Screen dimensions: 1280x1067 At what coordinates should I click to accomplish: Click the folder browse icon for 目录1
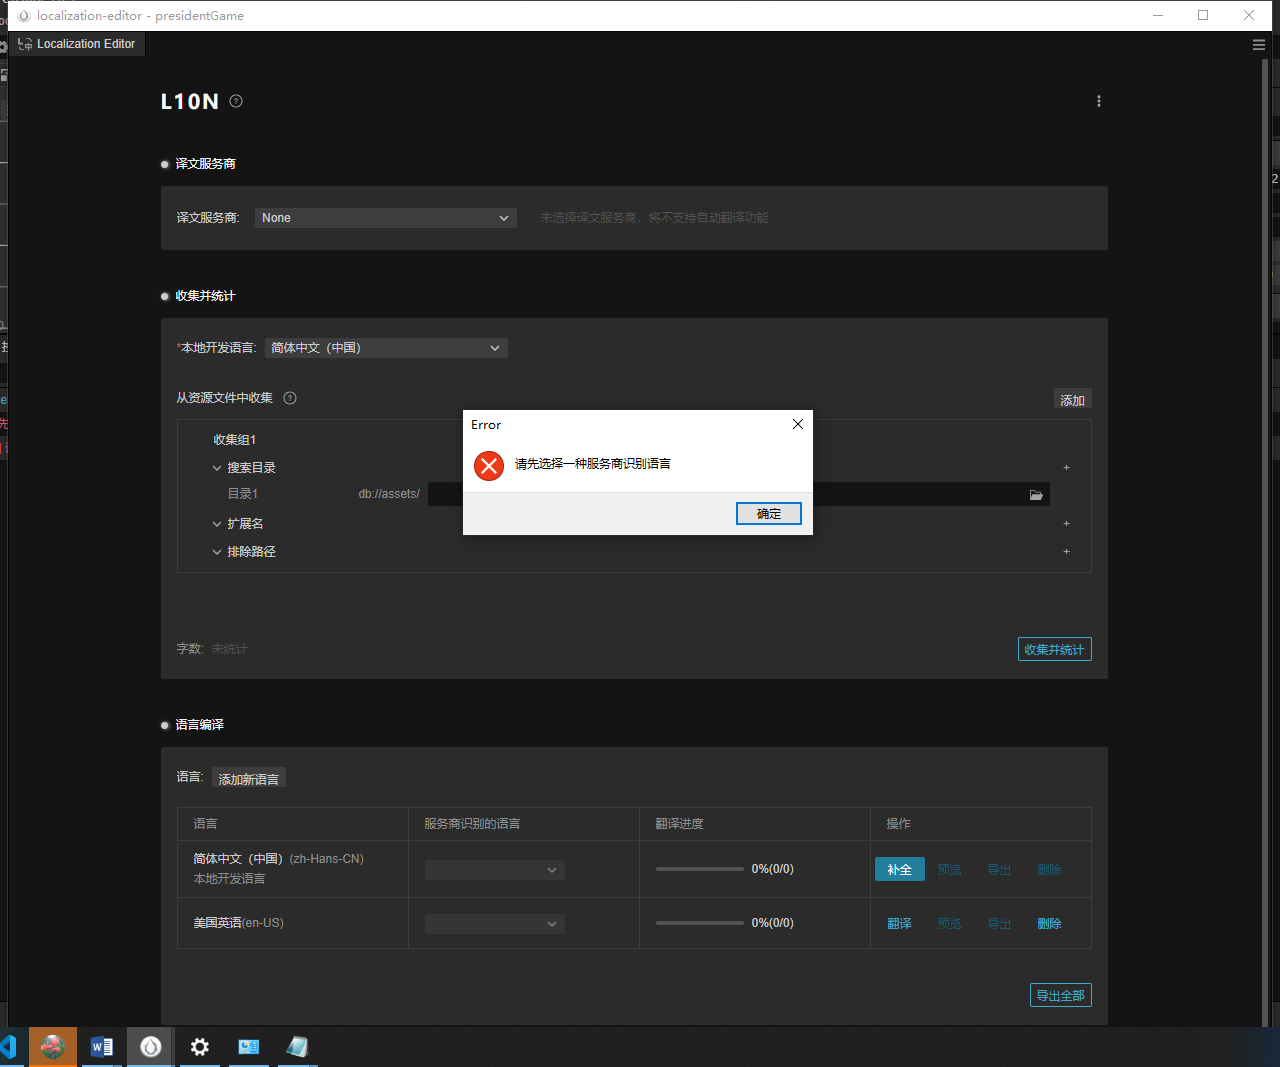(x=1036, y=495)
